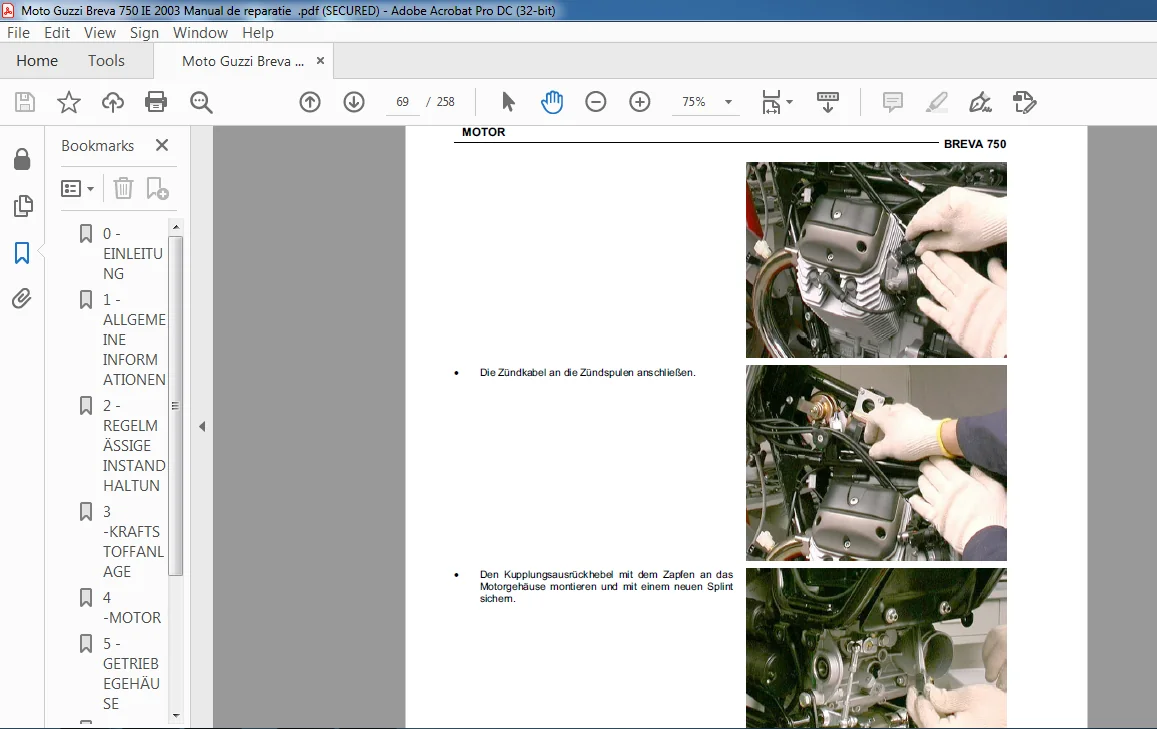Screen dimensions: 1157x729
Task: Open the View menu
Action: point(100,32)
